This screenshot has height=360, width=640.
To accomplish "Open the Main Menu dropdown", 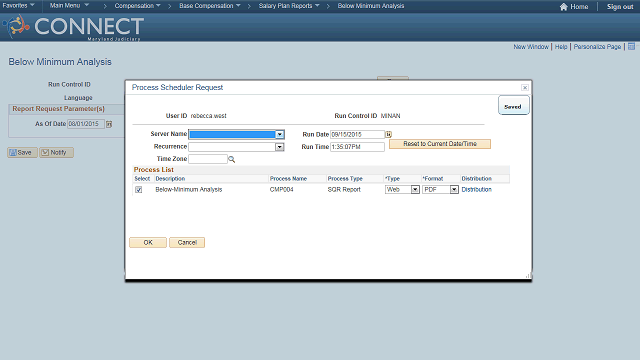I will coord(69,6).
